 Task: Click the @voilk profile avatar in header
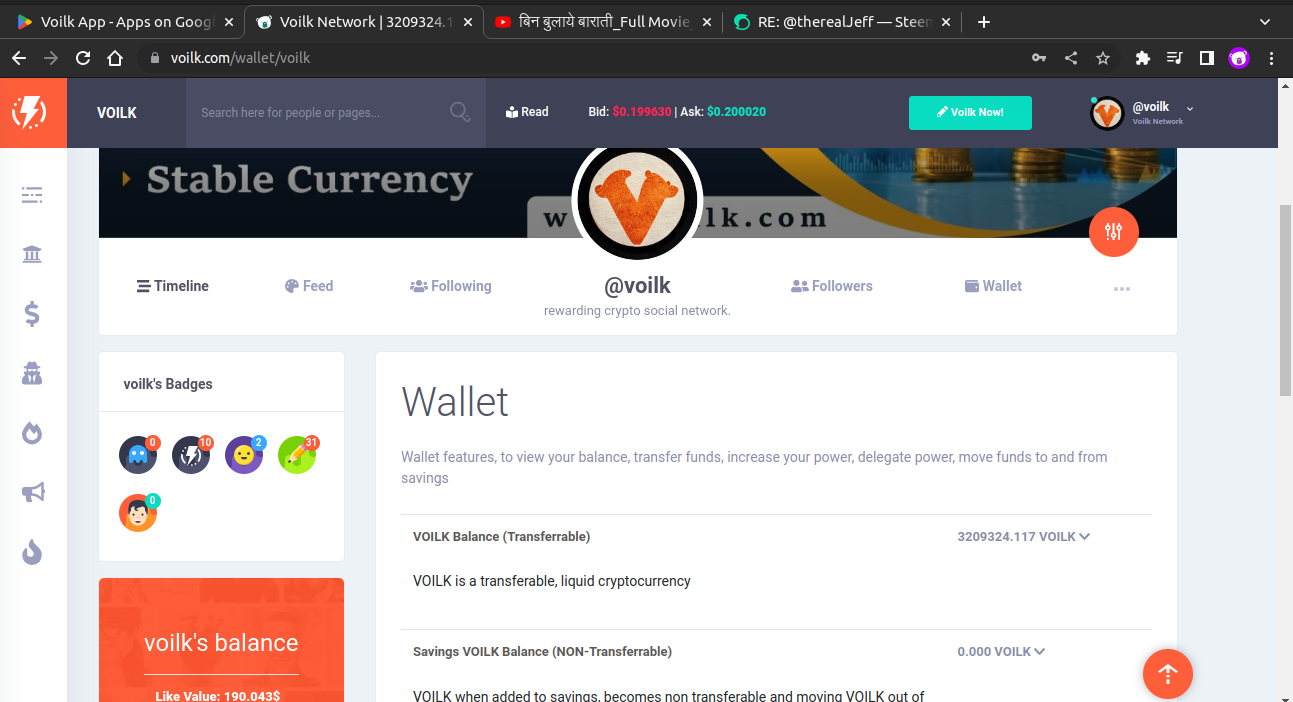pos(1107,113)
